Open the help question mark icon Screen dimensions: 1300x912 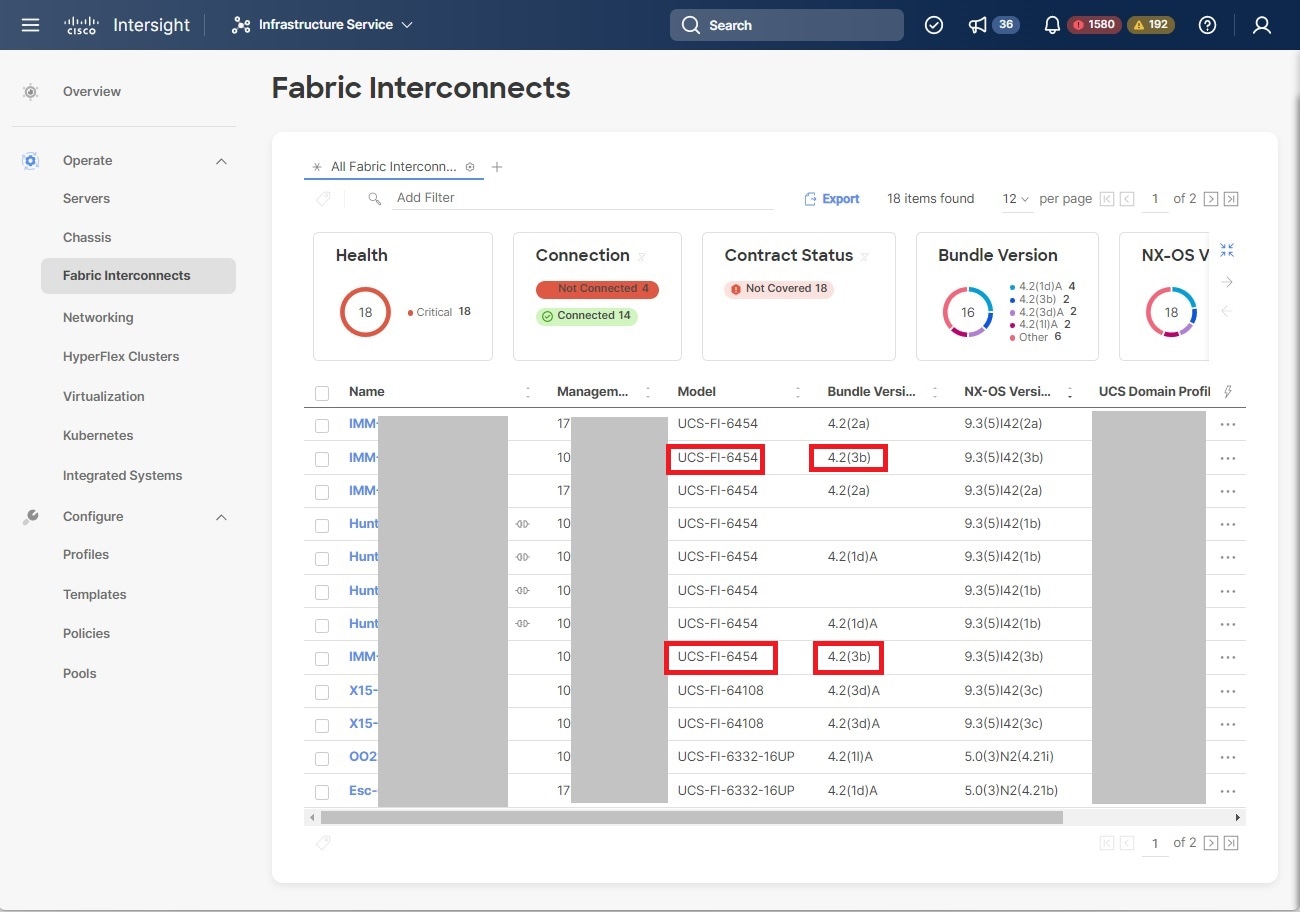[x=1207, y=25]
